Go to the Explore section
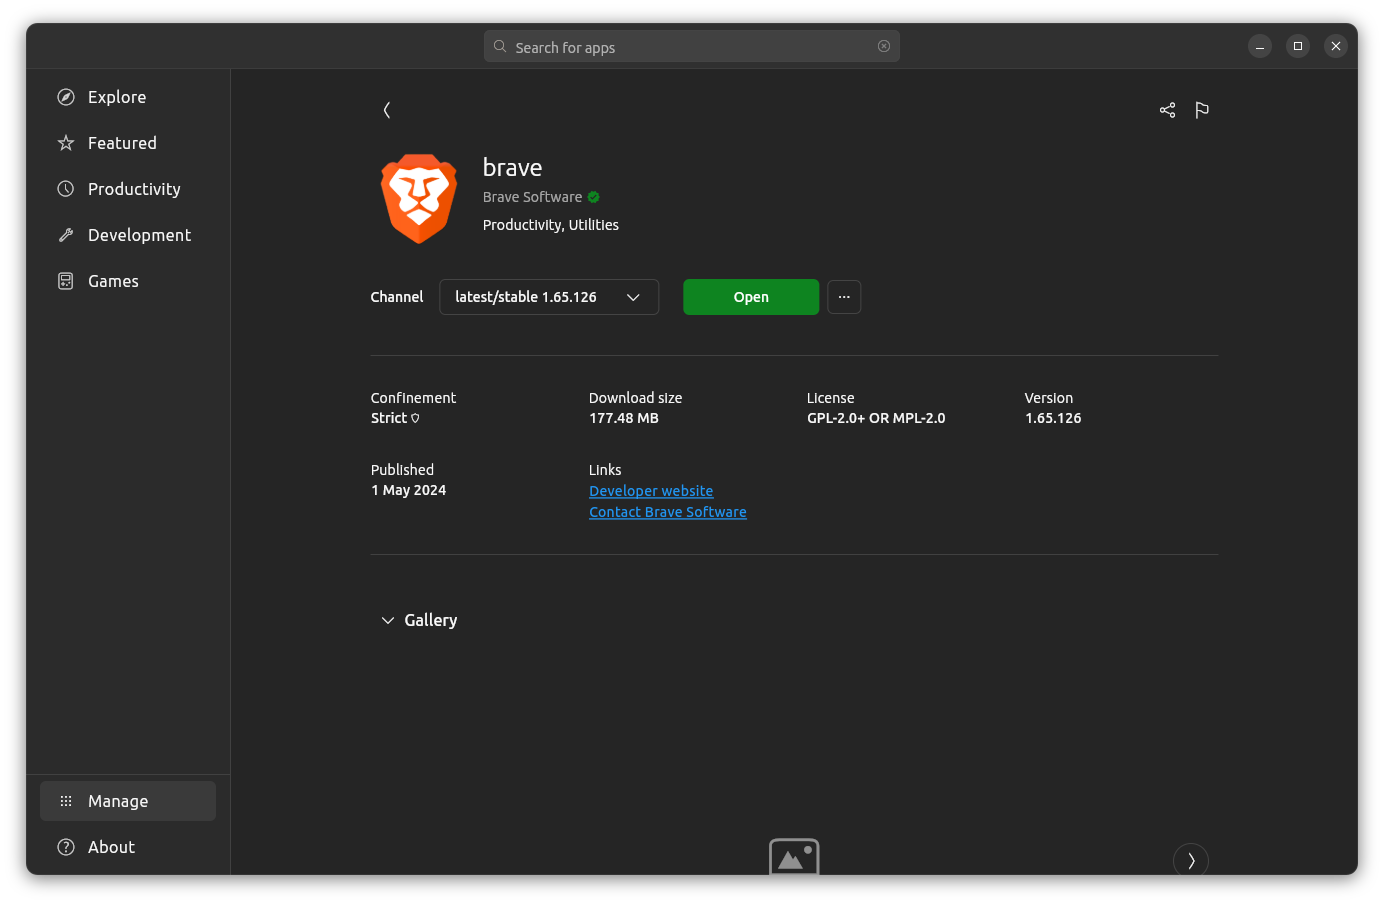The height and width of the screenshot is (904, 1384). (x=117, y=97)
